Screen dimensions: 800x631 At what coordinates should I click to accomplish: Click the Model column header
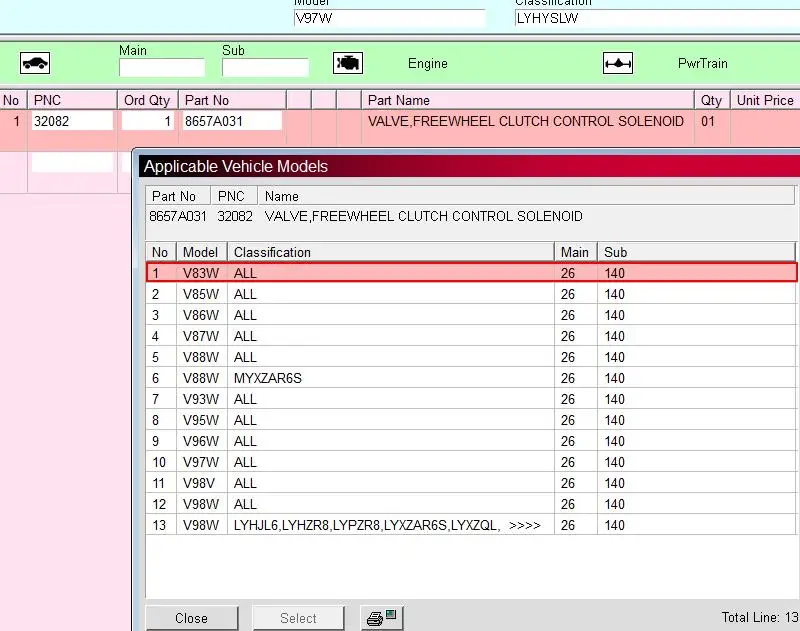click(201, 252)
